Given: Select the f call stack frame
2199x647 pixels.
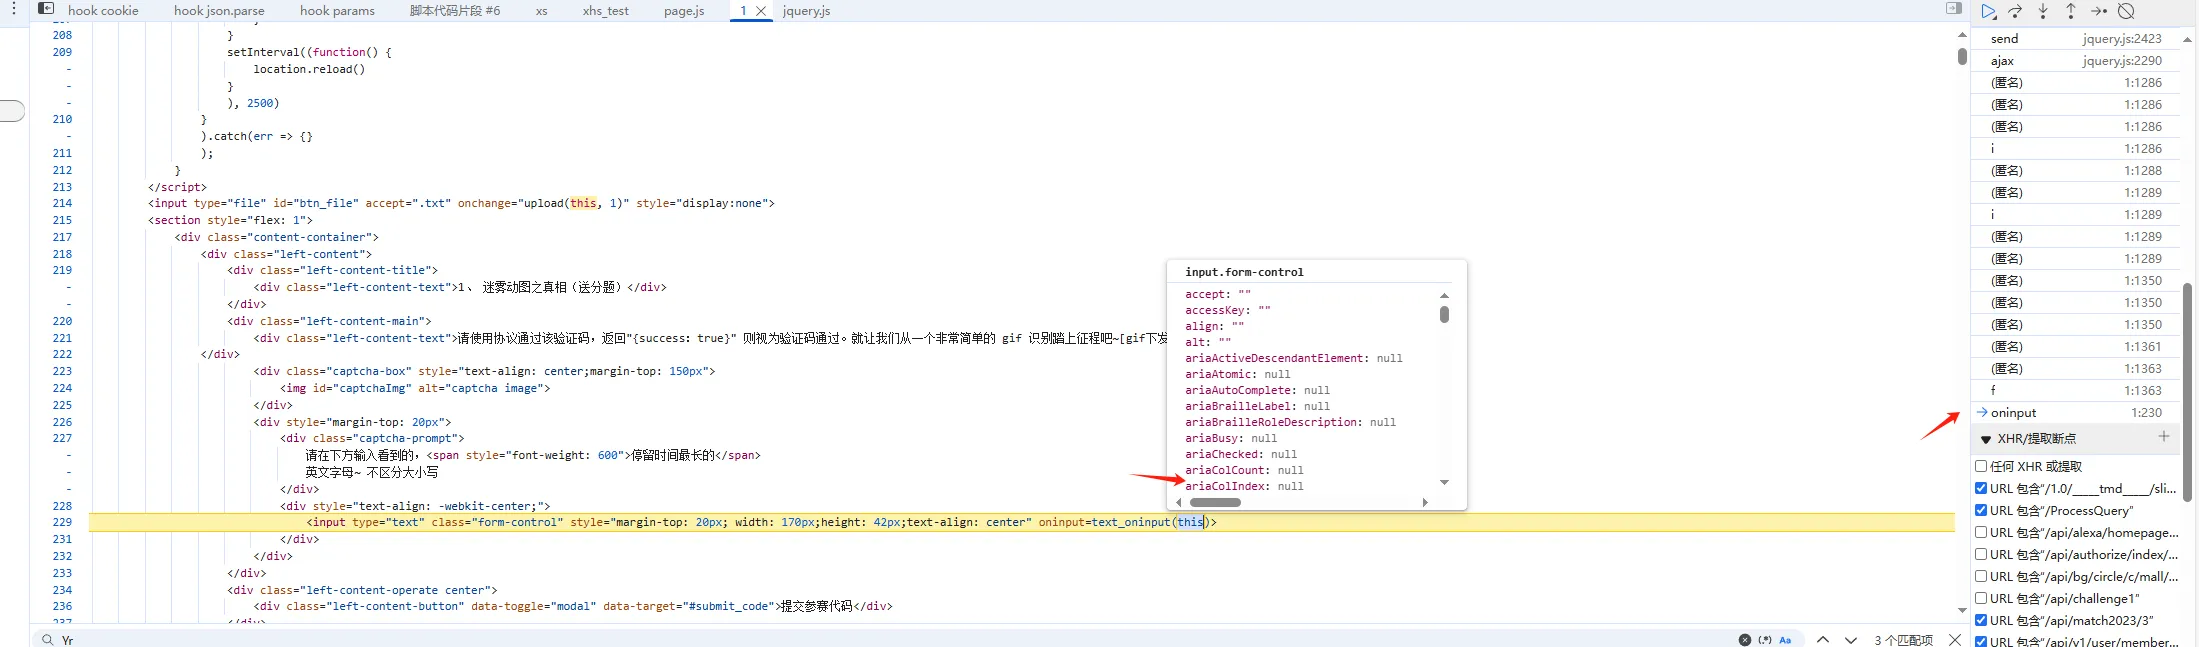Looking at the screenshot, I should (2075, 391).
